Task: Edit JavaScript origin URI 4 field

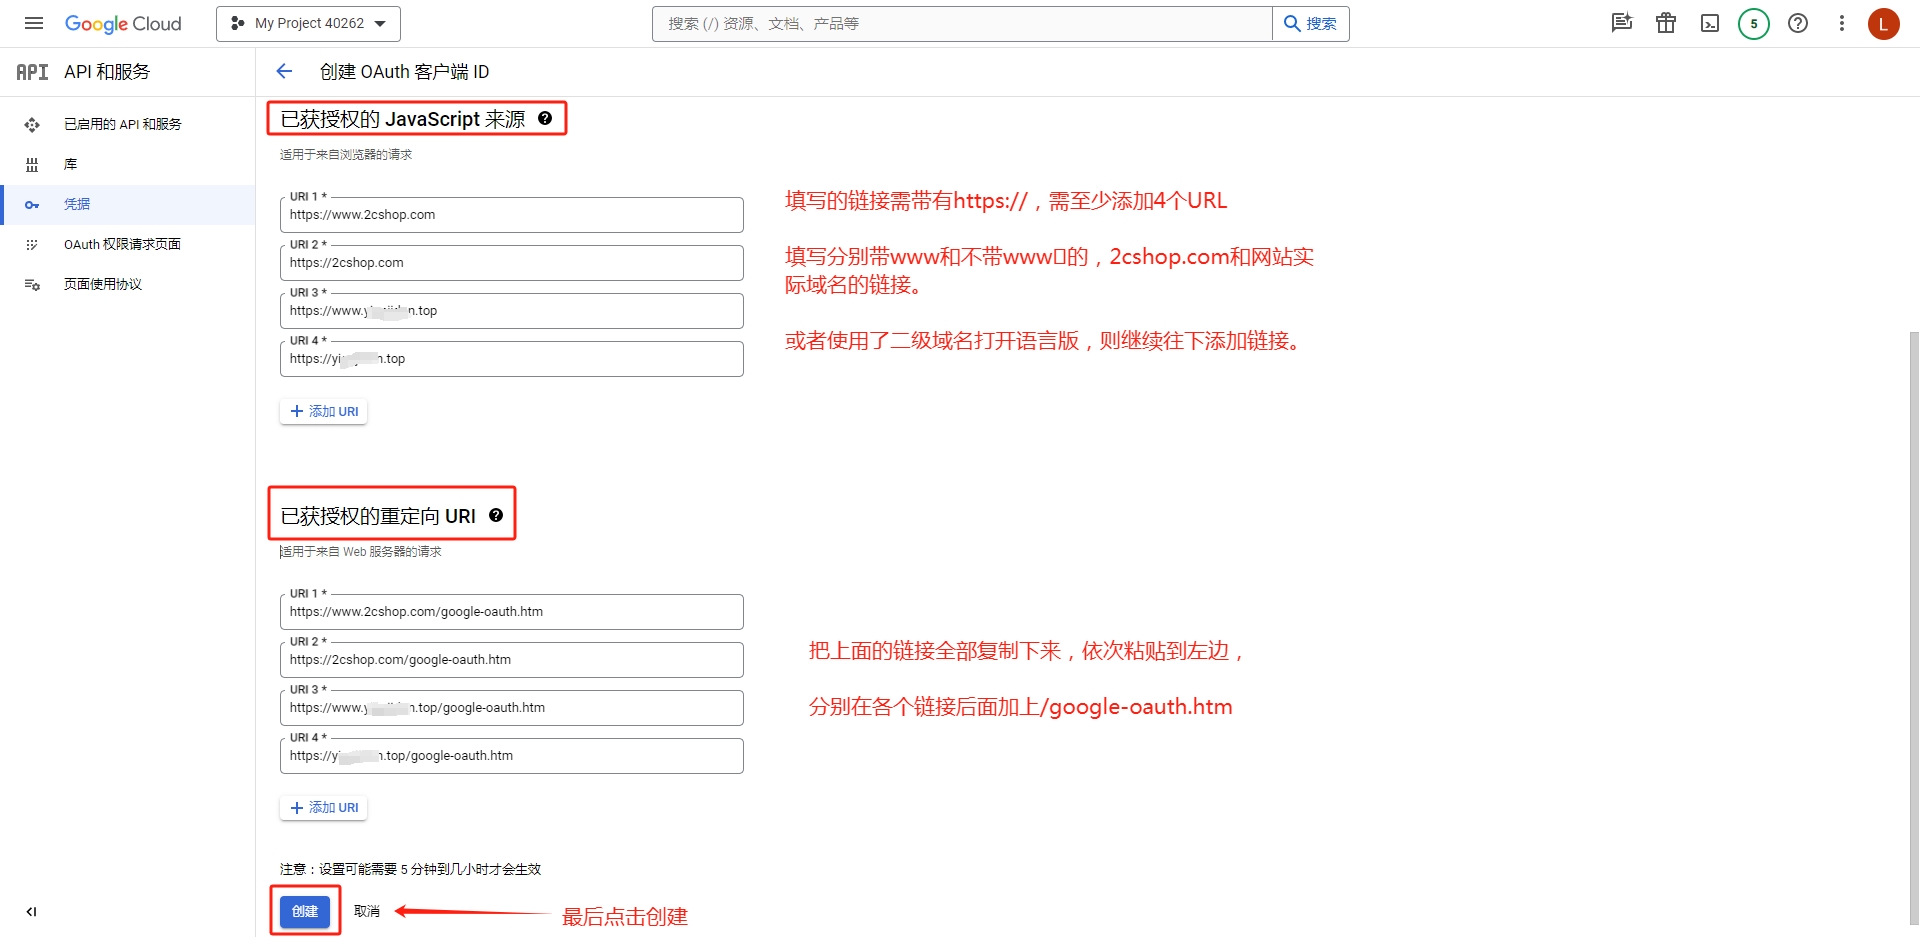Action: tap(512, 359)
